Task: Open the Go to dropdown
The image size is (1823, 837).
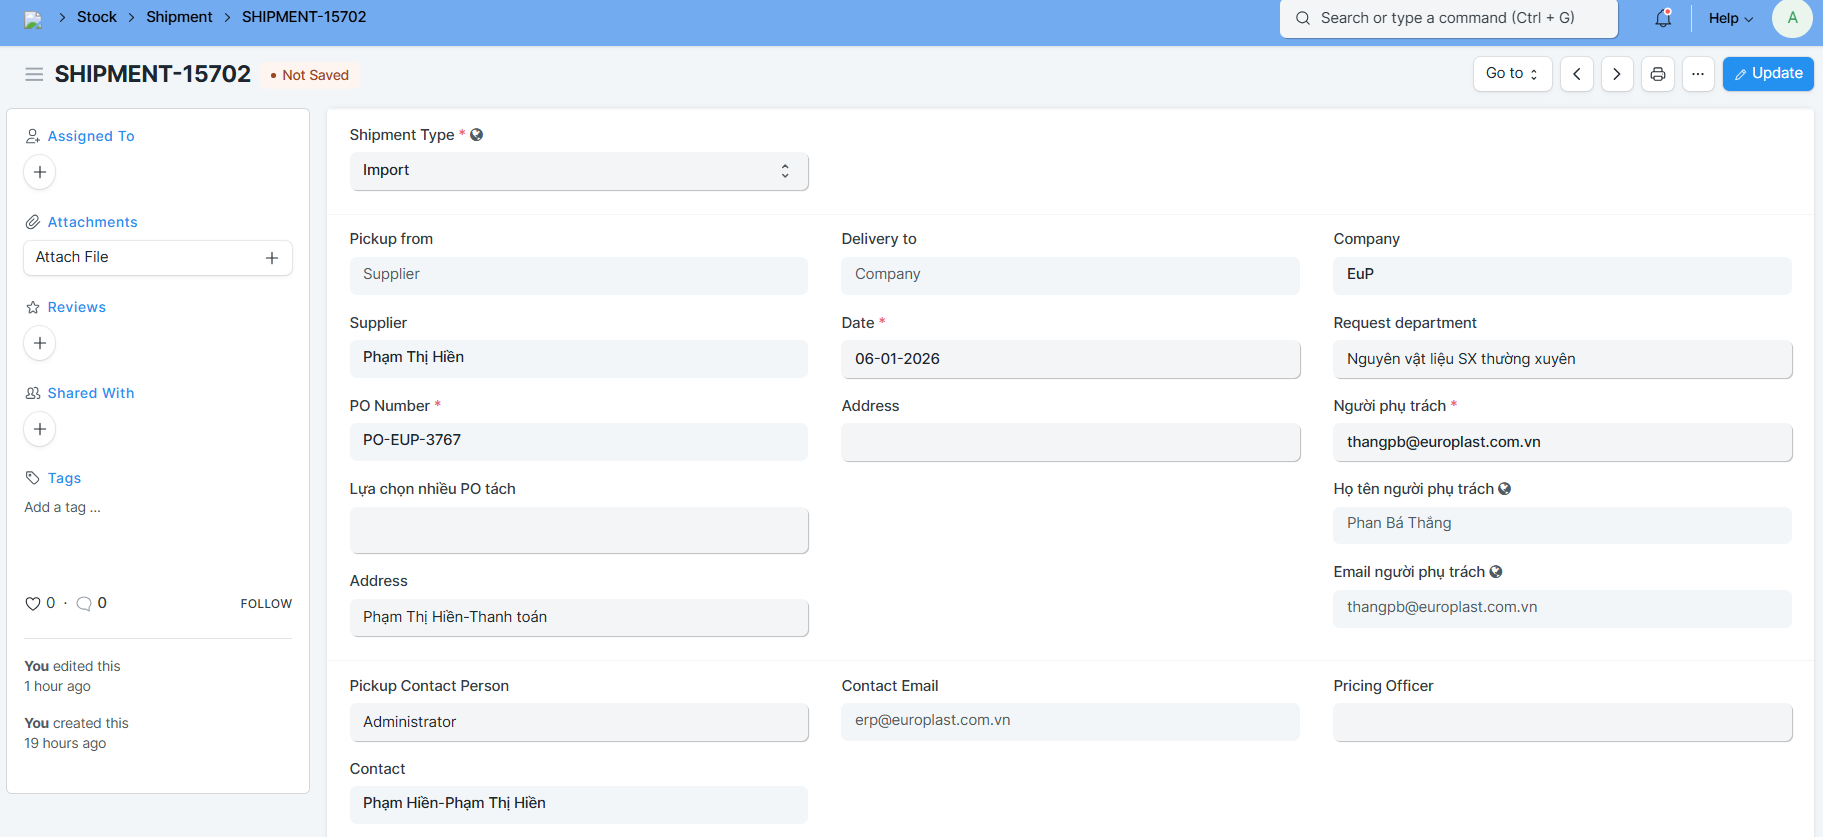Action: click(1511, 74)
